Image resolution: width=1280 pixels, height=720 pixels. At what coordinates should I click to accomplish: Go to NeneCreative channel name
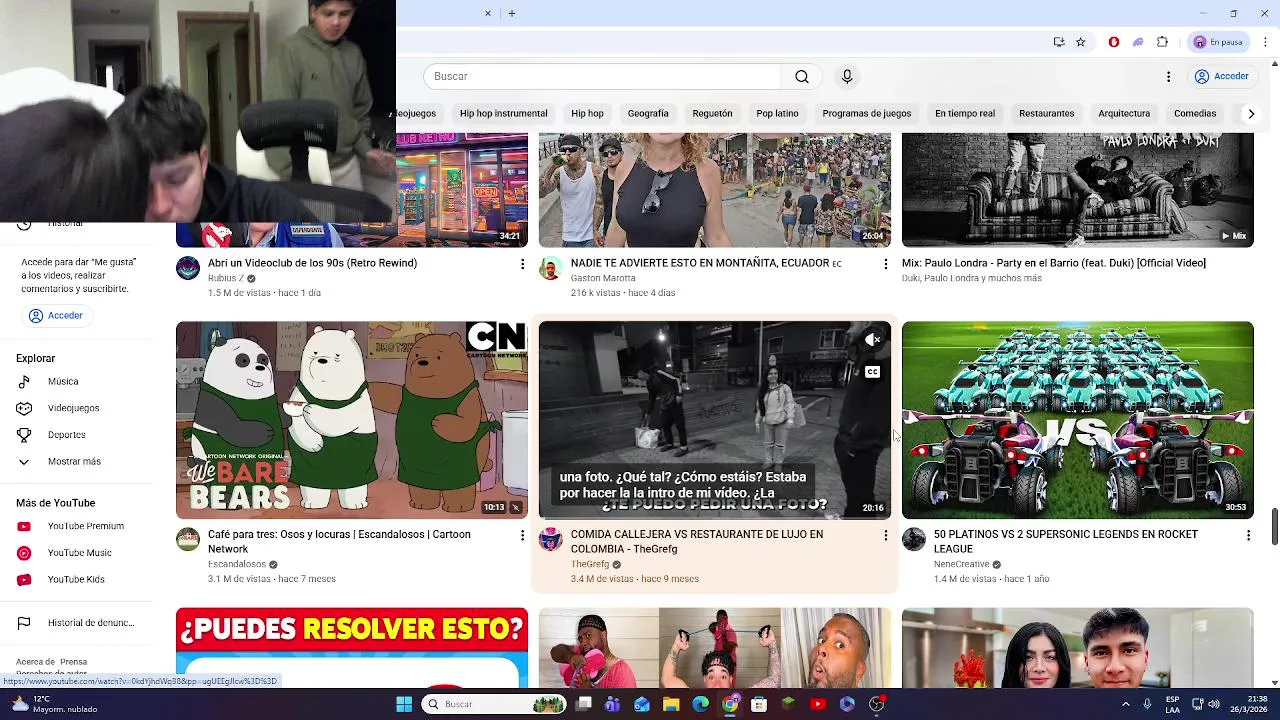(x=961, y=564)
